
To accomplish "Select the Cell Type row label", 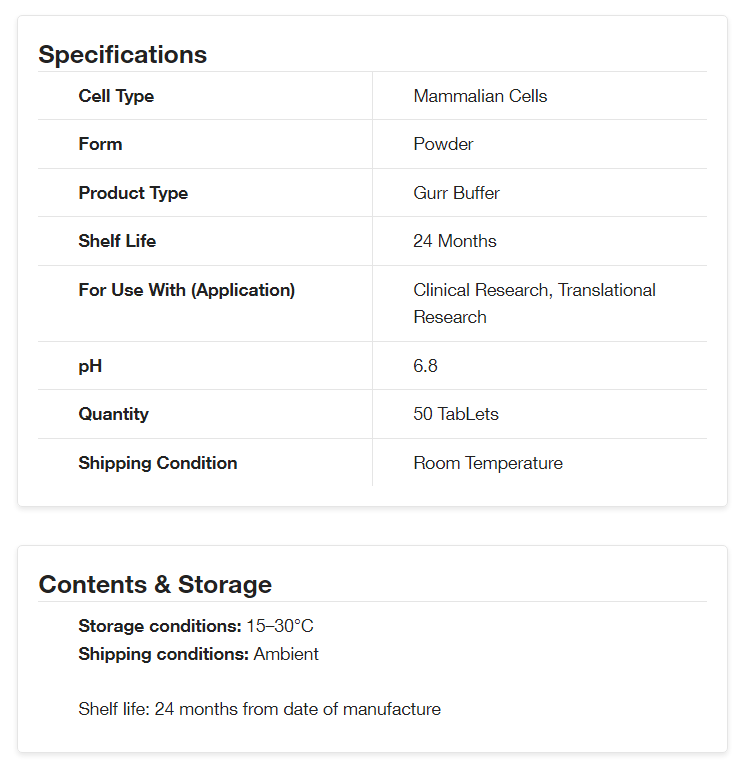I will pyautogui.click(x=116, y=96).
